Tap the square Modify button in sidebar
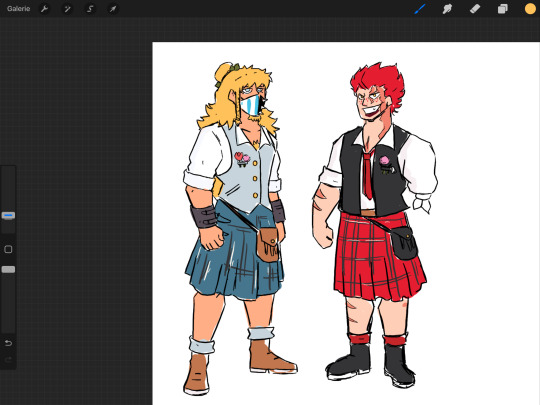Viewport: 540px width, 405px height. 8,249
